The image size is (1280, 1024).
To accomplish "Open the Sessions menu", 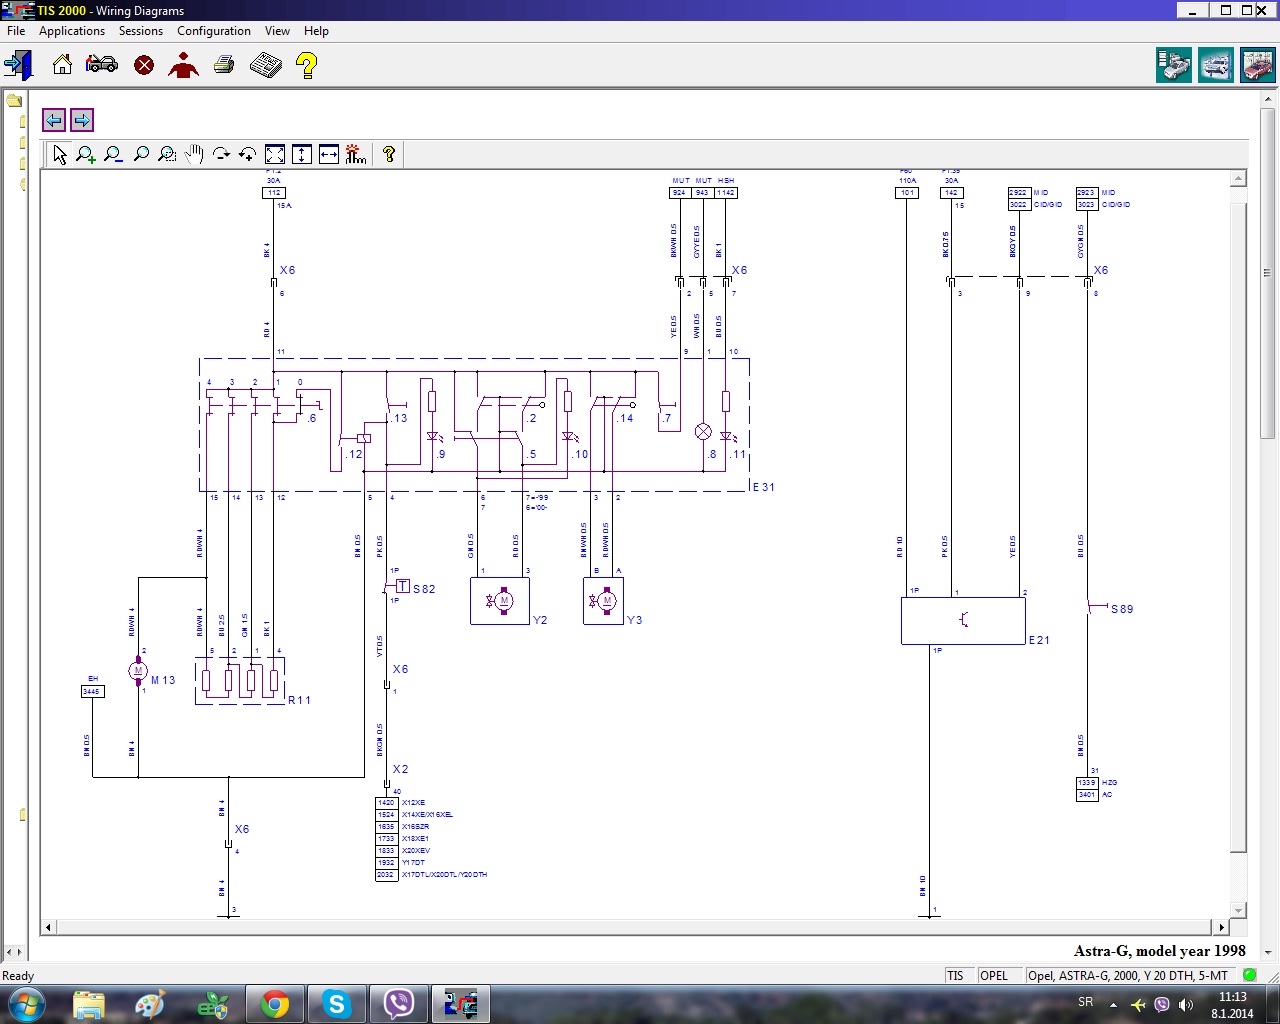I will [x=141, y=31].
